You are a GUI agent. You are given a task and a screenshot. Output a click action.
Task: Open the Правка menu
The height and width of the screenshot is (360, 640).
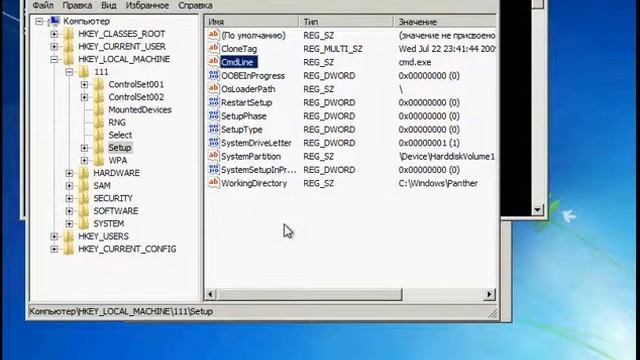coord(77,6)
